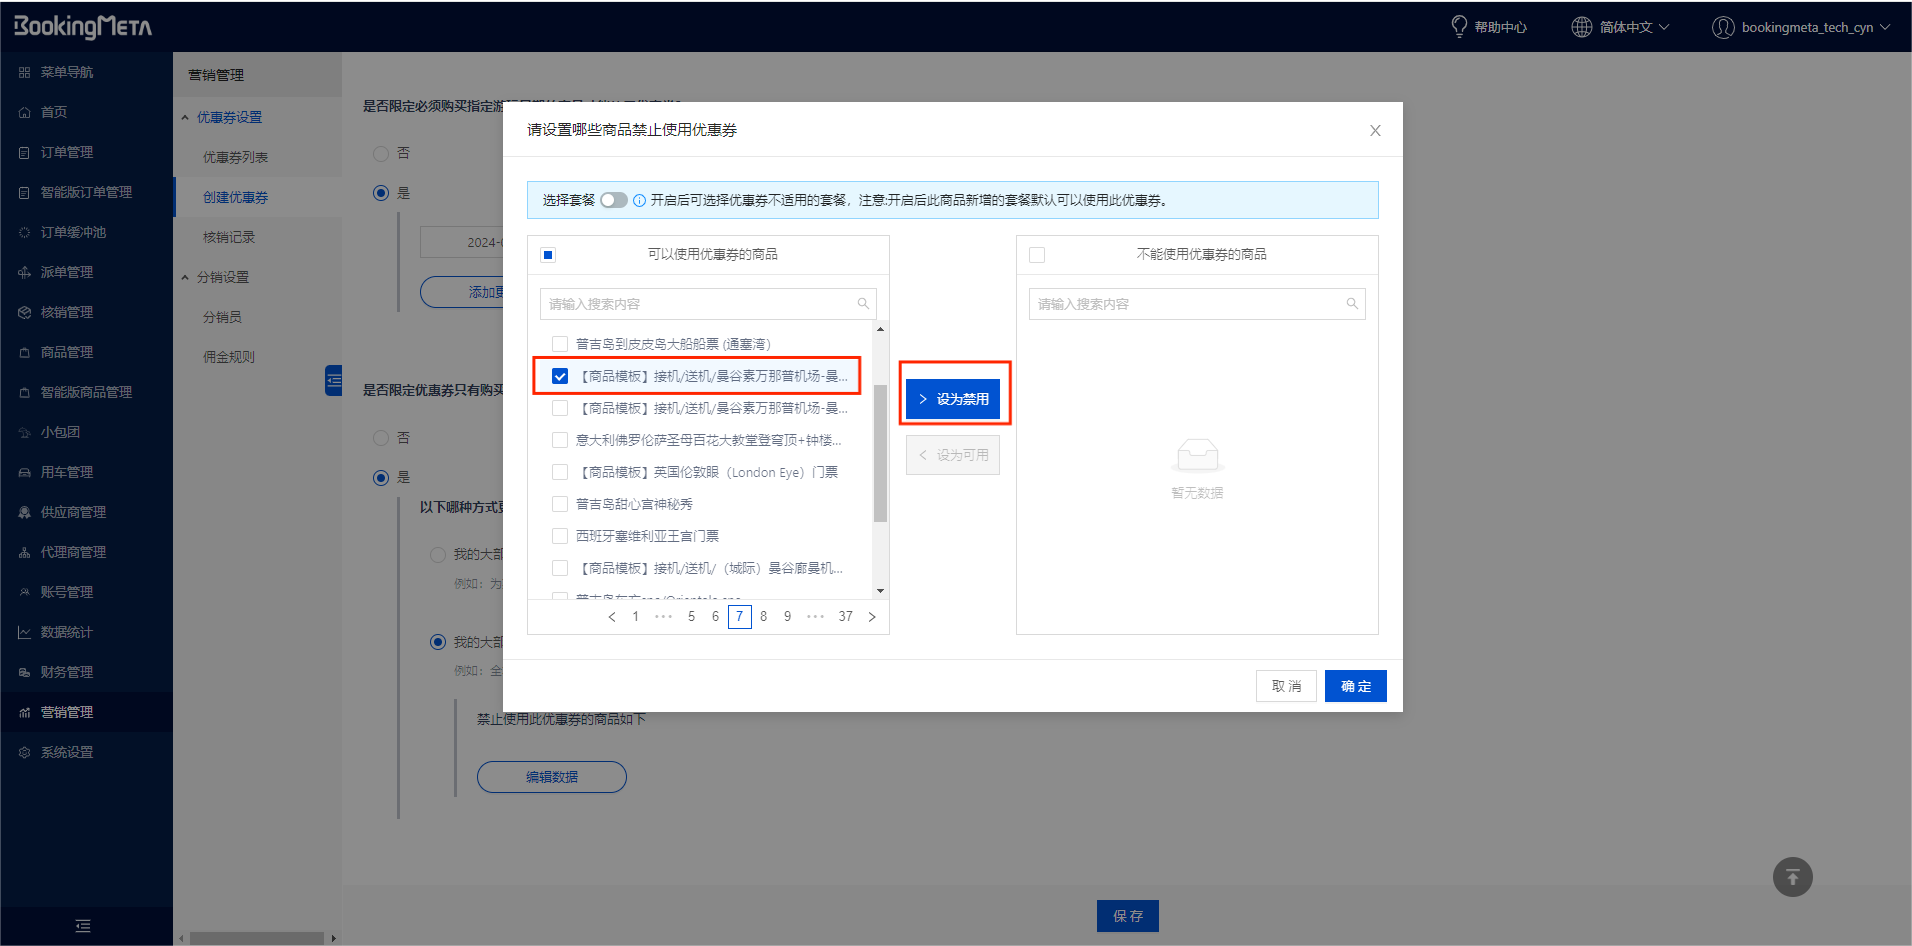Click the sidebar collapse icon at bottom
This screenshot has width=1912, height=946.
click(83, 926)
